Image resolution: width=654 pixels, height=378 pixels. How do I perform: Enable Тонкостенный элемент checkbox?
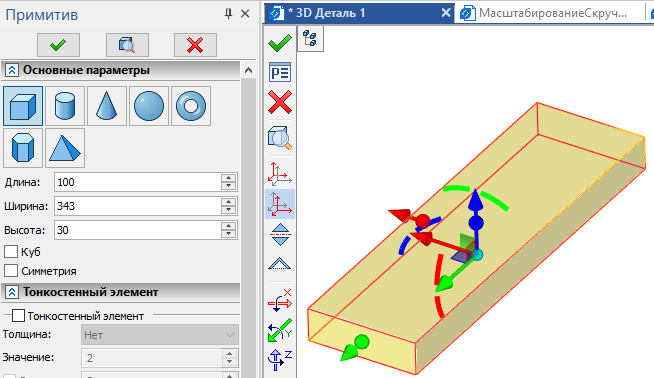[18, 316]
